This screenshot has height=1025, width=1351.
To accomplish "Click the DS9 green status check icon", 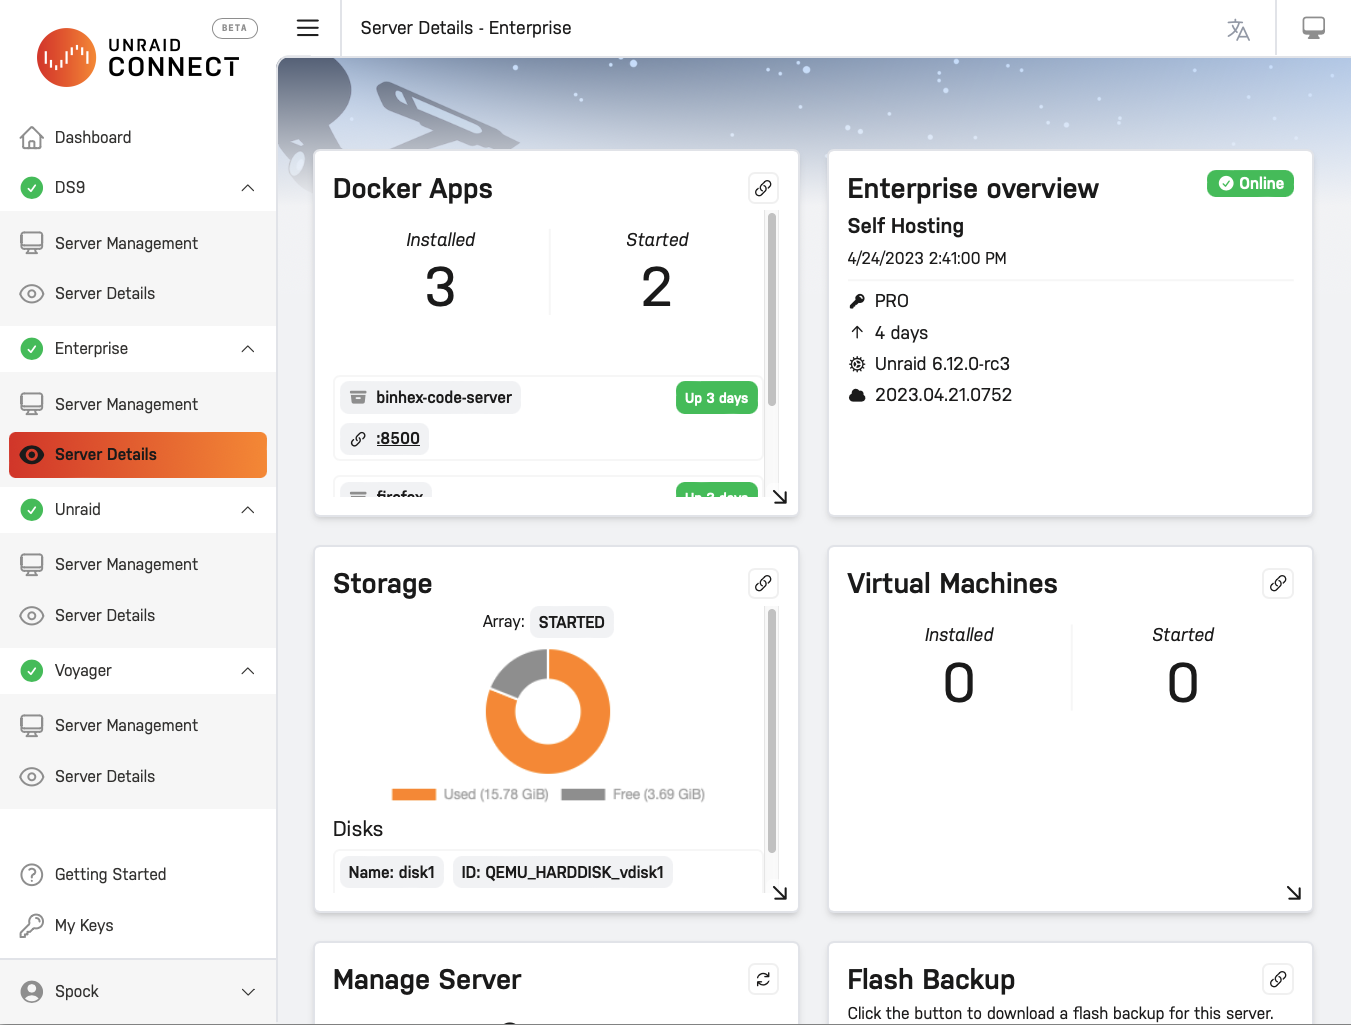I will click(x=32, y=187).
